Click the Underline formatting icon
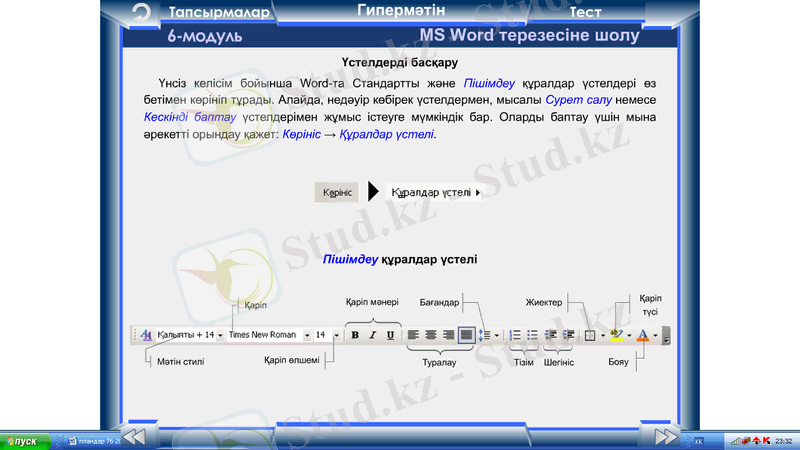The image size is (800, 450). (x=389, y=335)
